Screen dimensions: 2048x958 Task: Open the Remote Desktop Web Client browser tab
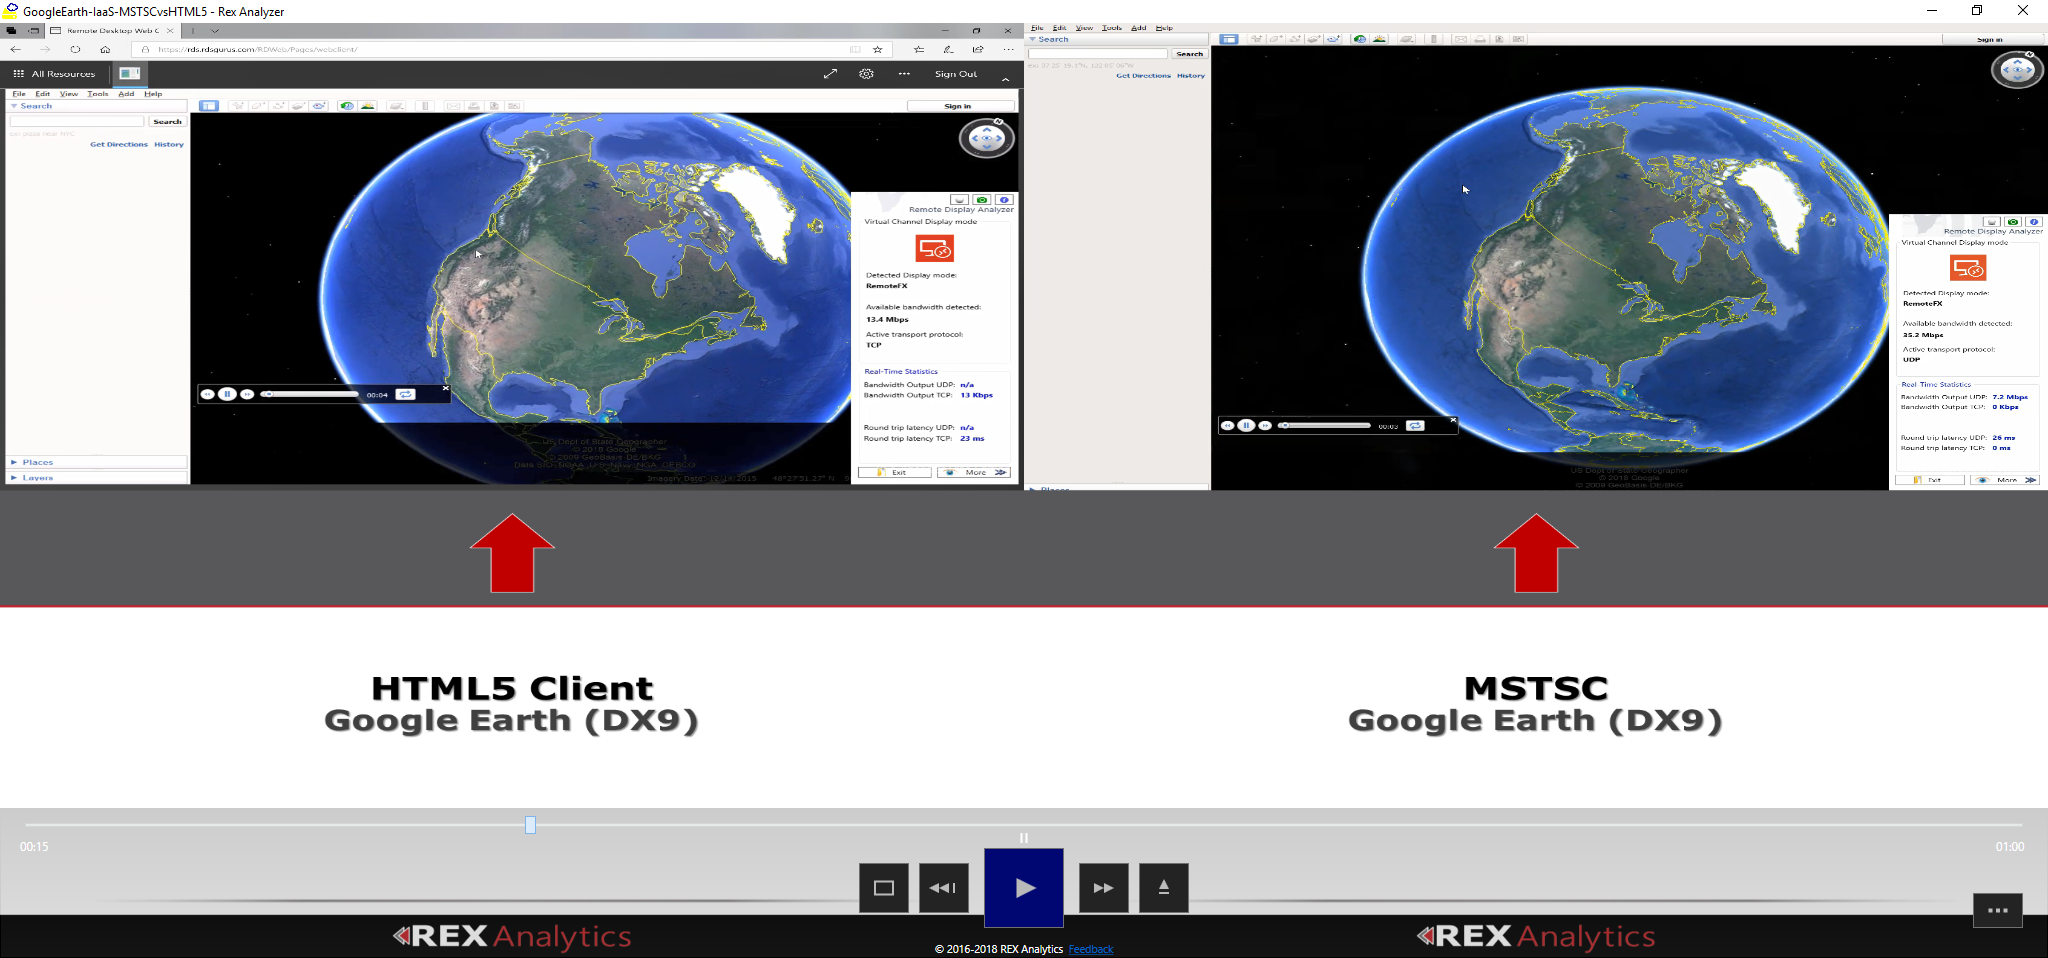(112, 31)
